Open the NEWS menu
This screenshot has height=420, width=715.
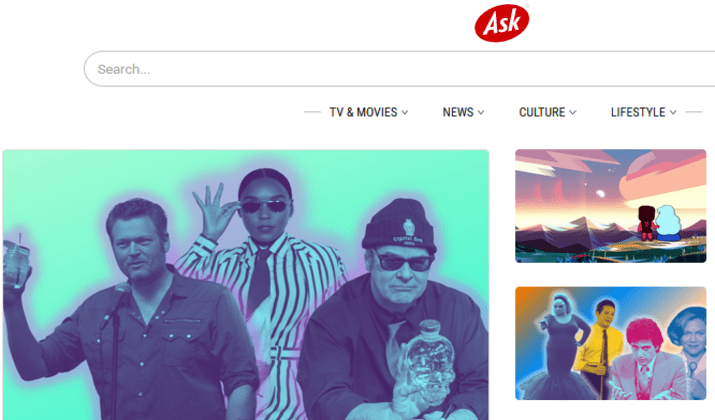click(458, 112)
